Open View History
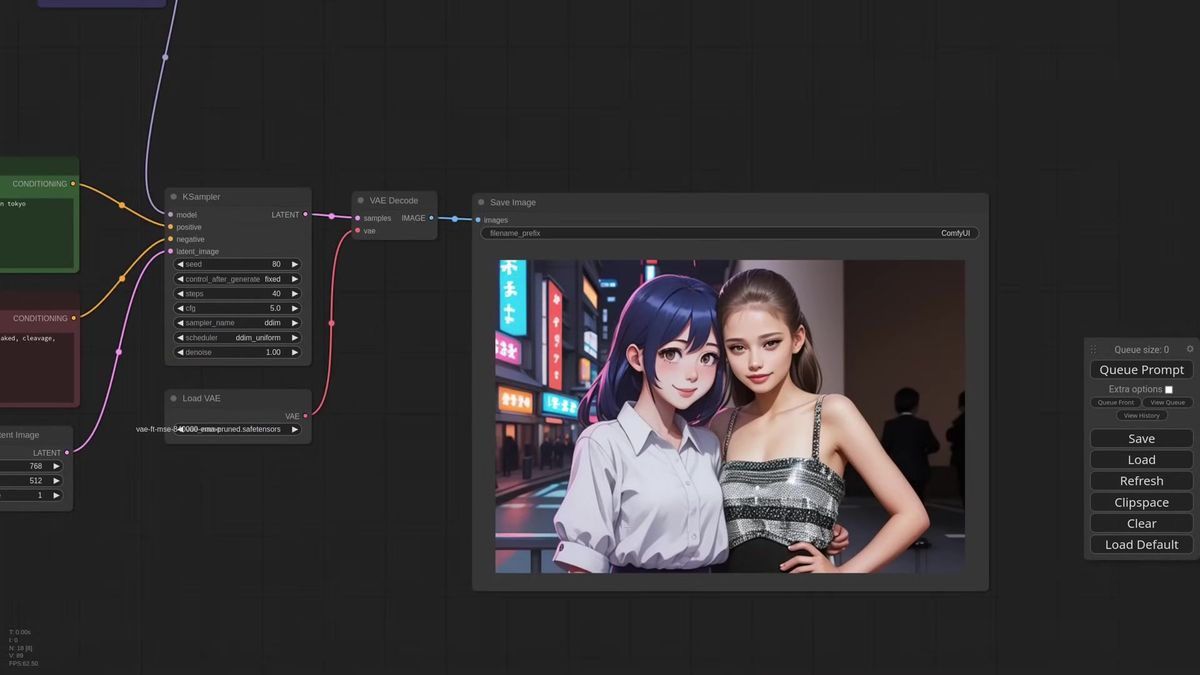Viewport: 1200px width, 675px height. tap(1141, 415)
